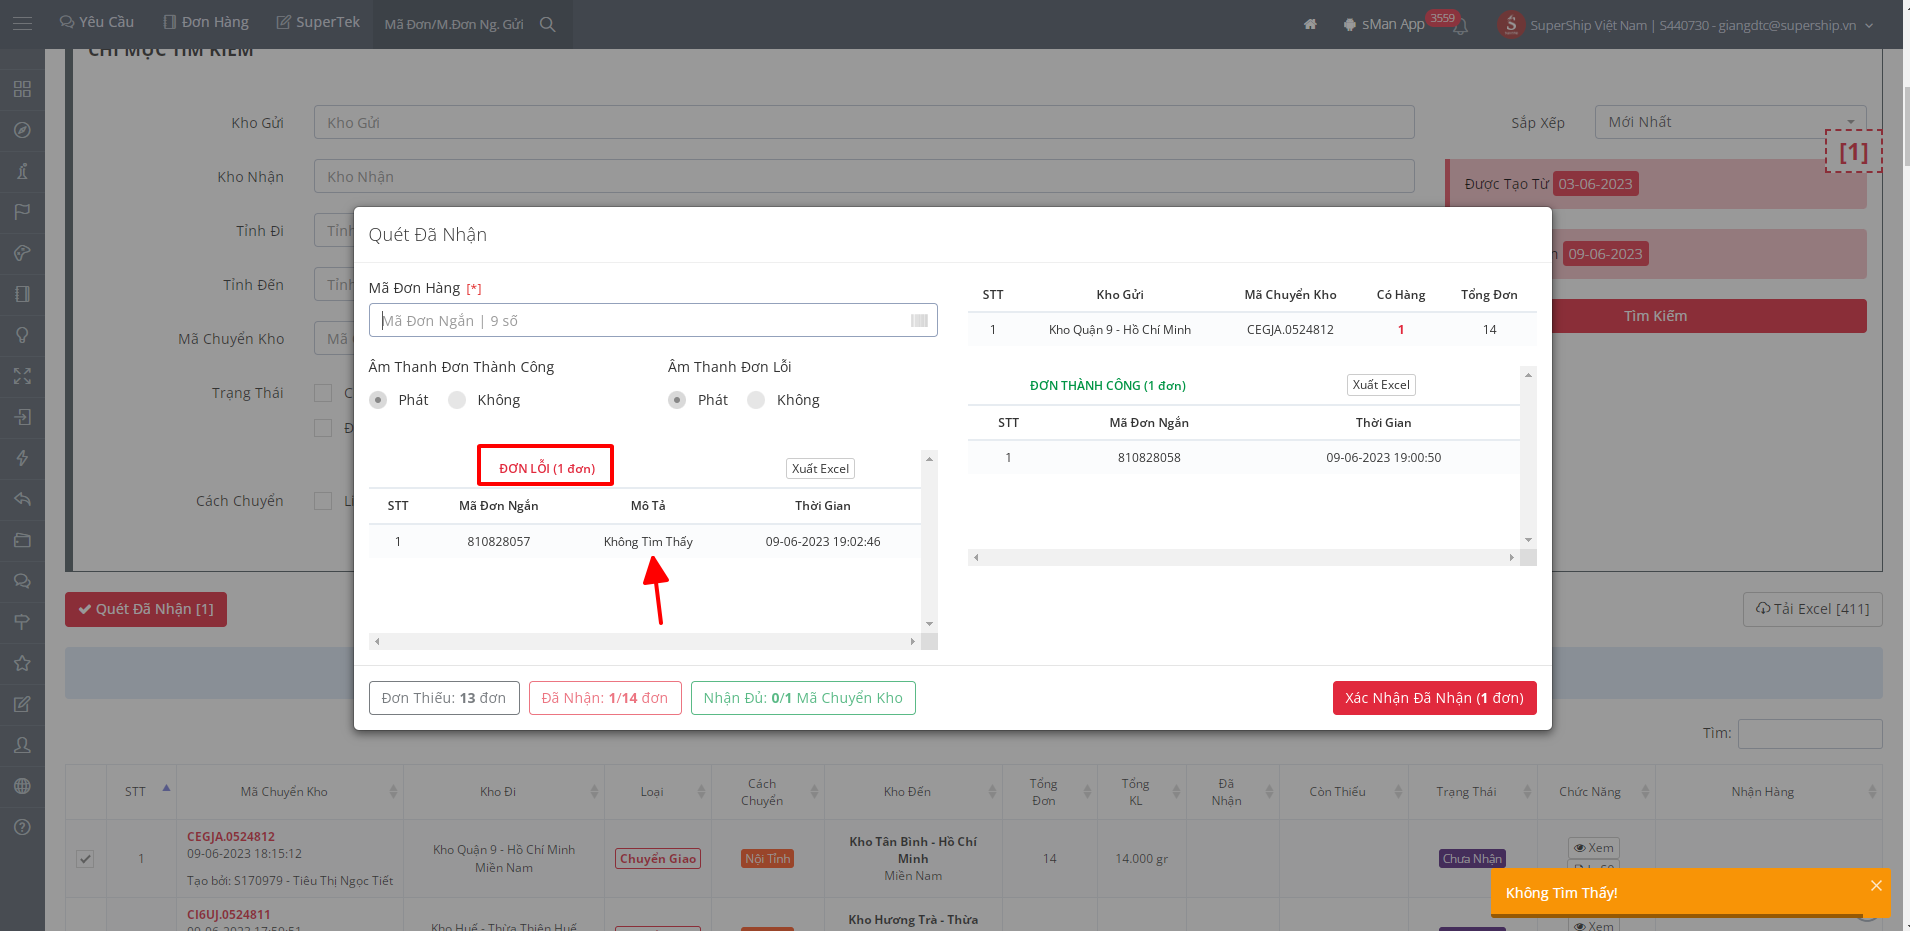Open the dashboard grid icon in sidebar
Viewport: 1910px width, 931px height.
click(22, 89)
